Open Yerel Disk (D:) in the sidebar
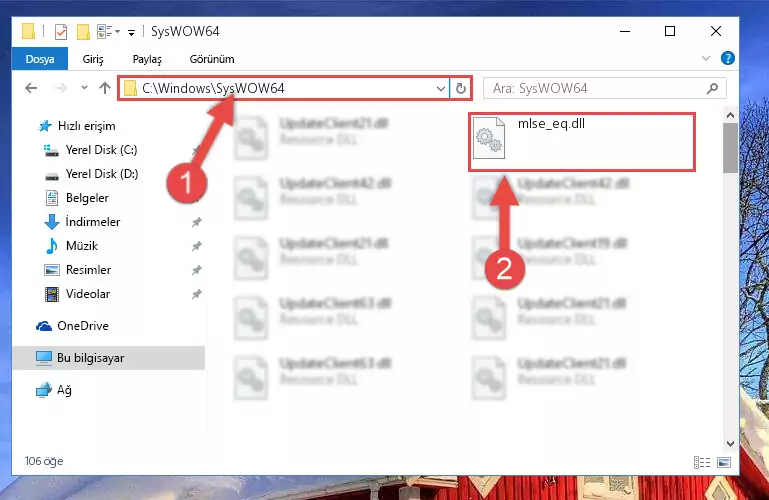Screen dimensions: 769x500 coord(102,174)
